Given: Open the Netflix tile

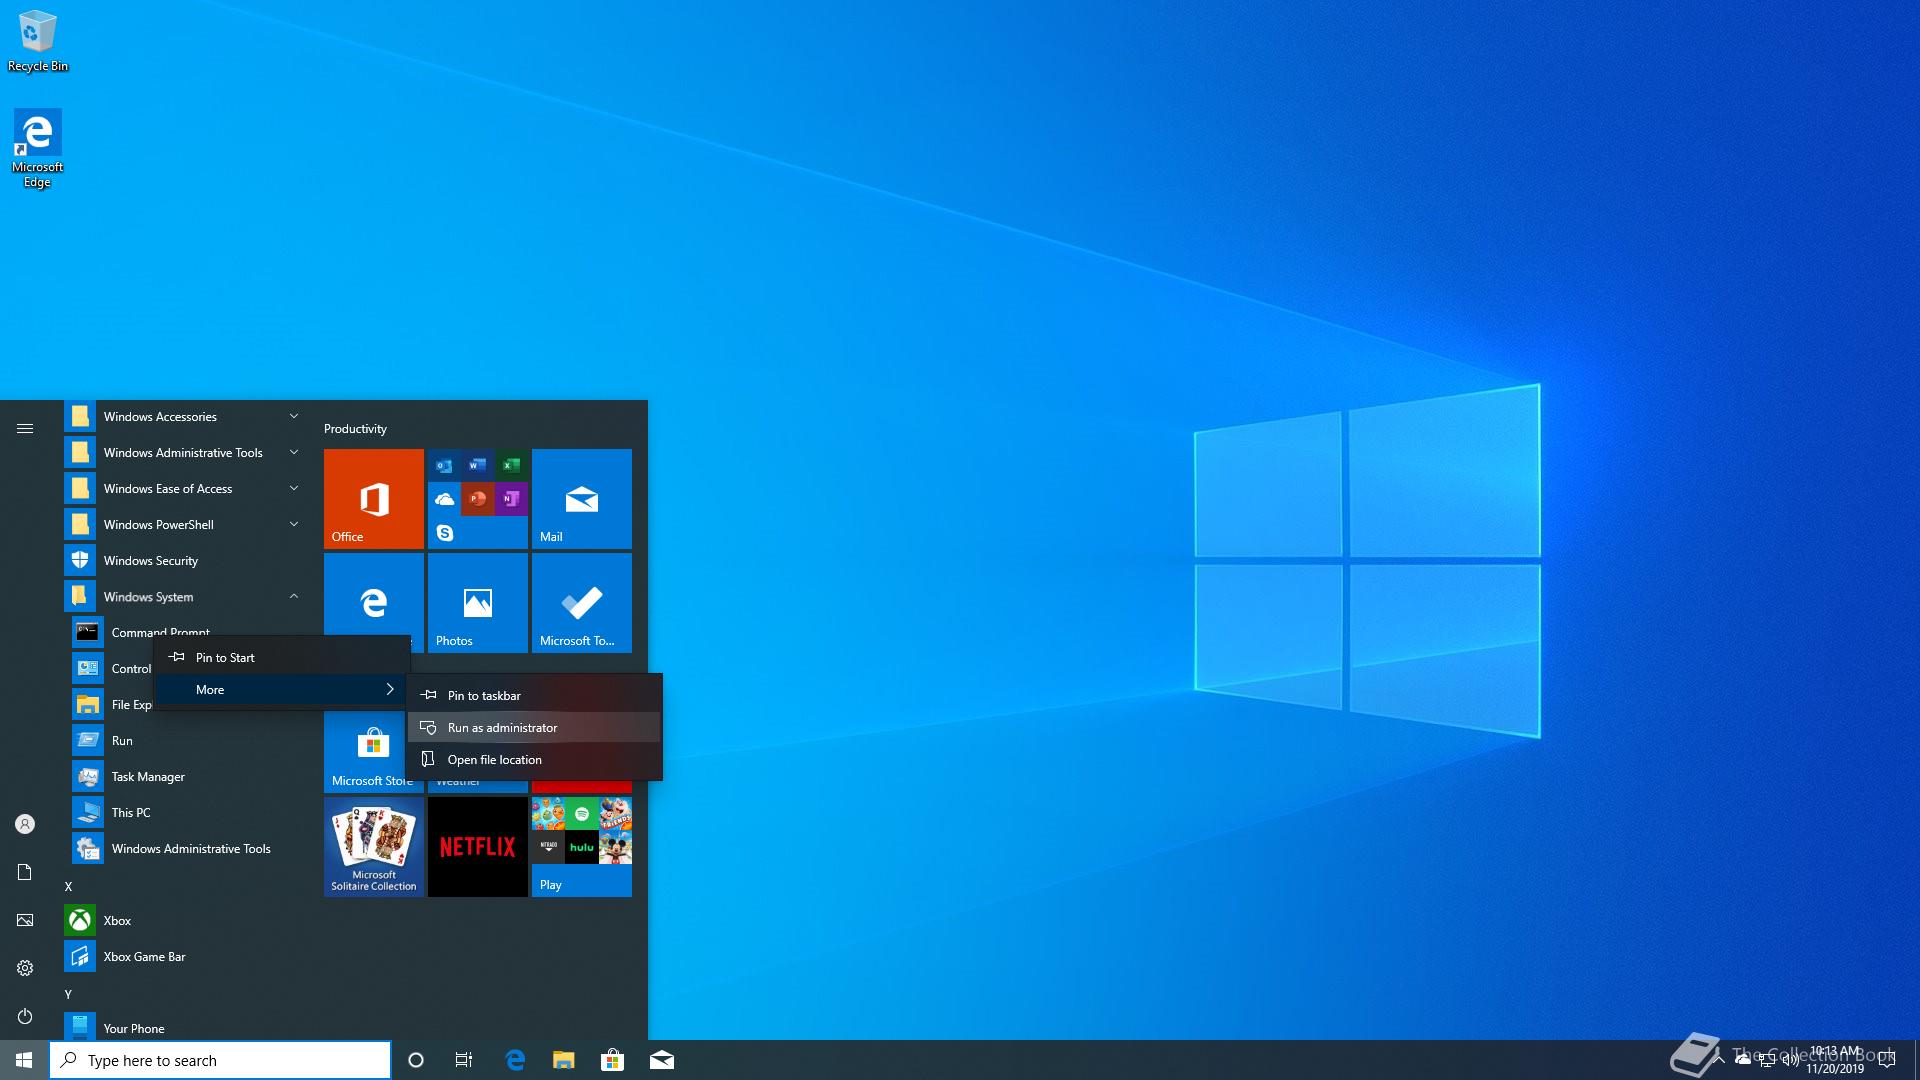Looking at the screenshot, I should (478, 847).
